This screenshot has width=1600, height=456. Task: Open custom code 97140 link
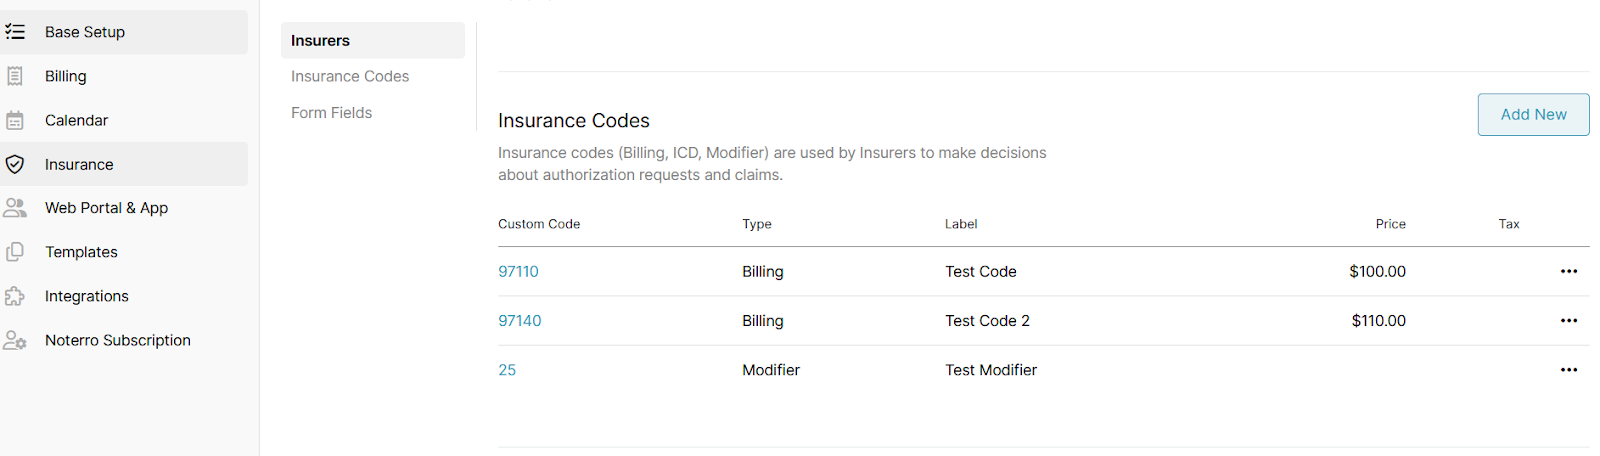[519, 320]
